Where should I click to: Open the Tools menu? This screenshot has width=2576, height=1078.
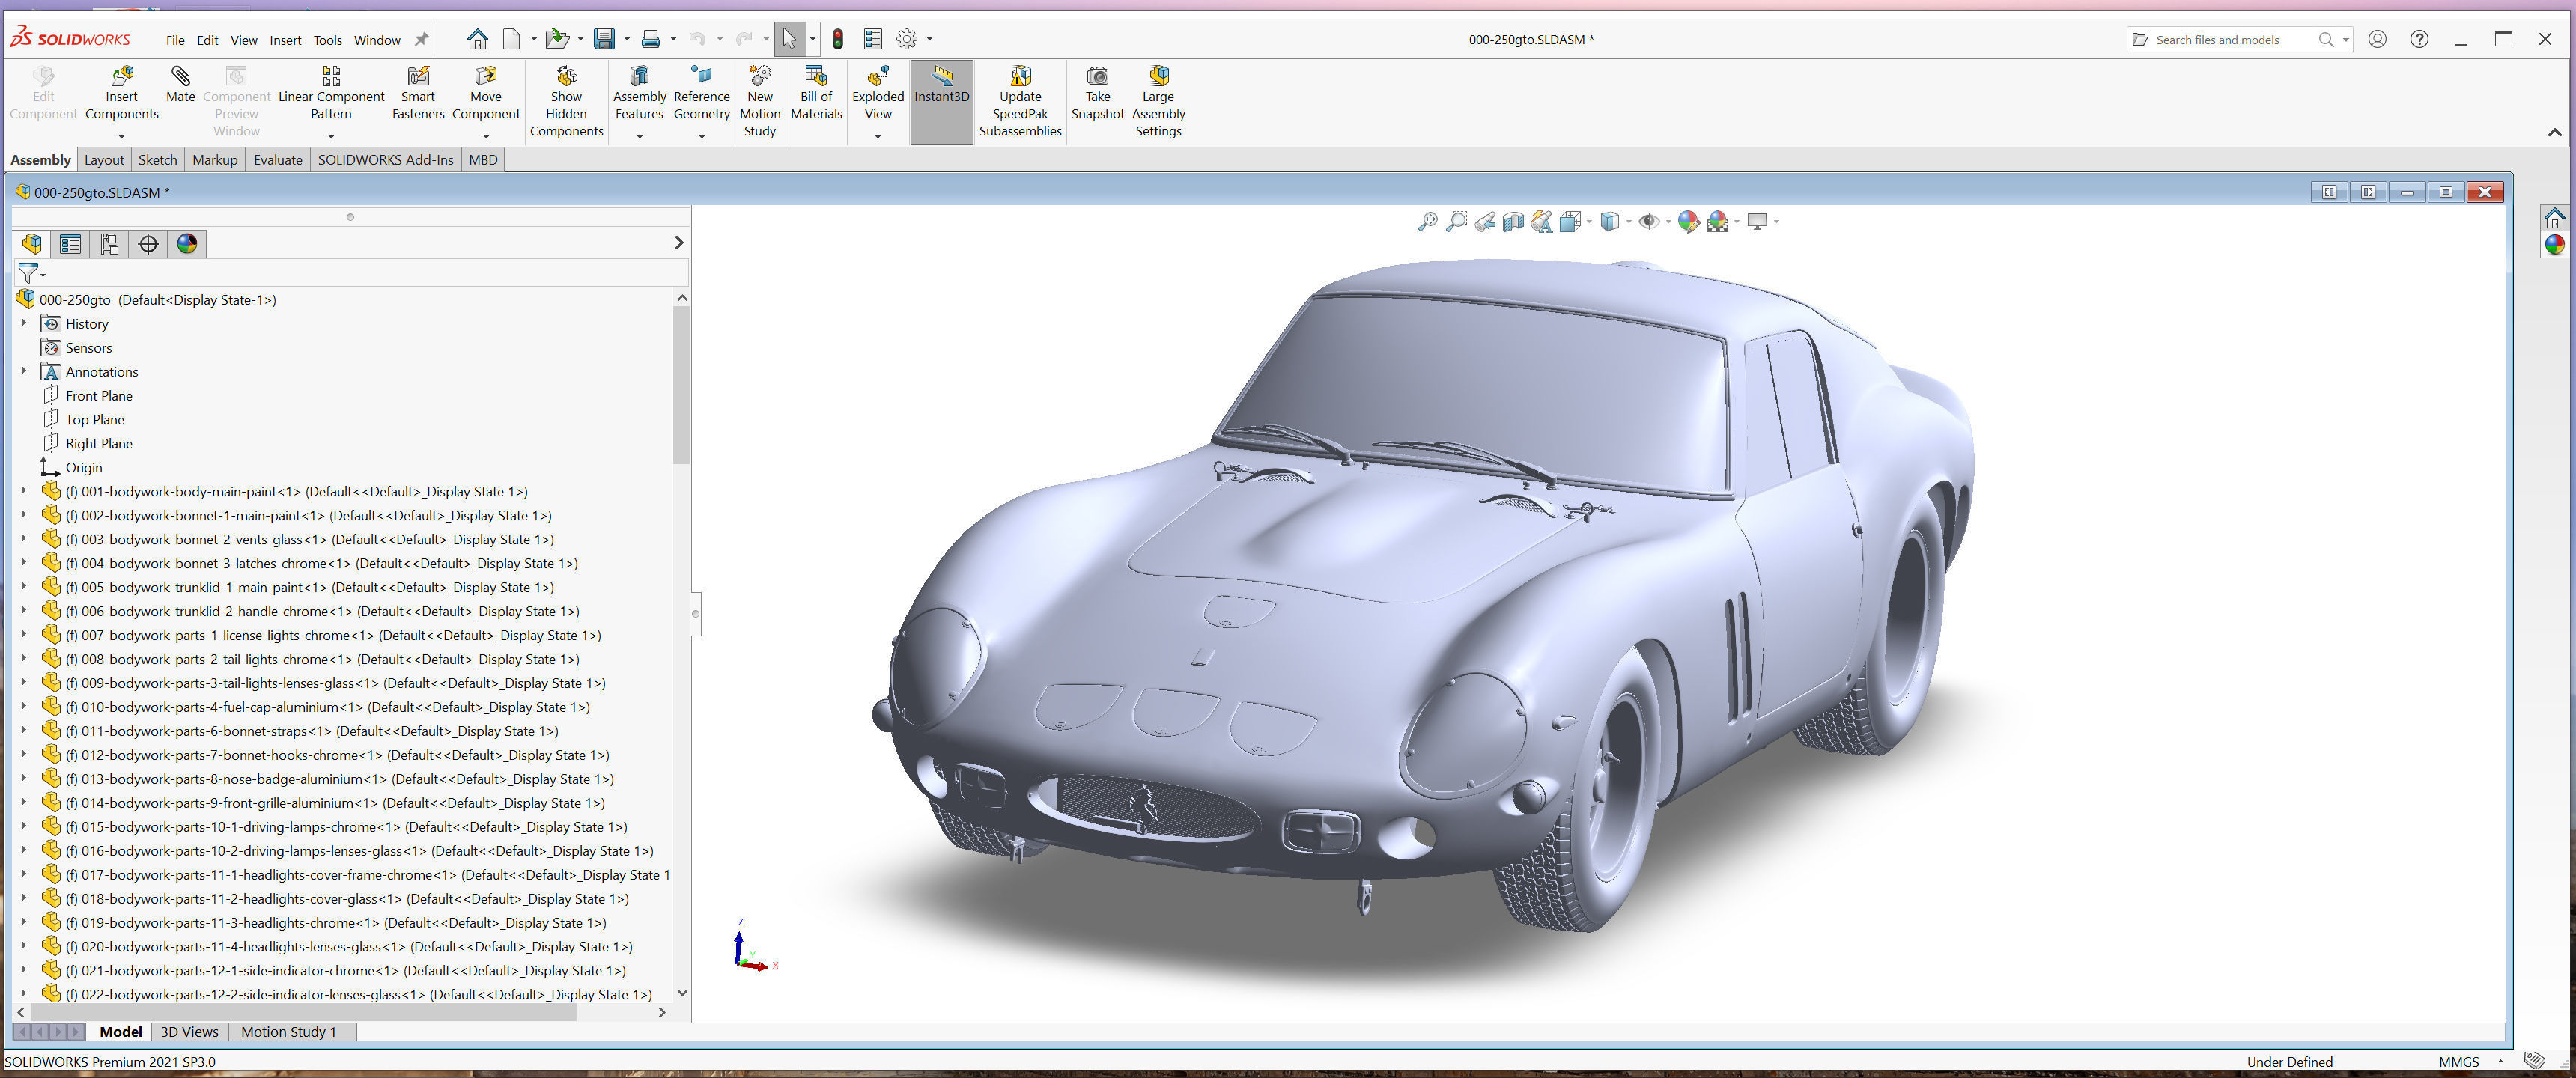click(x=327, y=40)
